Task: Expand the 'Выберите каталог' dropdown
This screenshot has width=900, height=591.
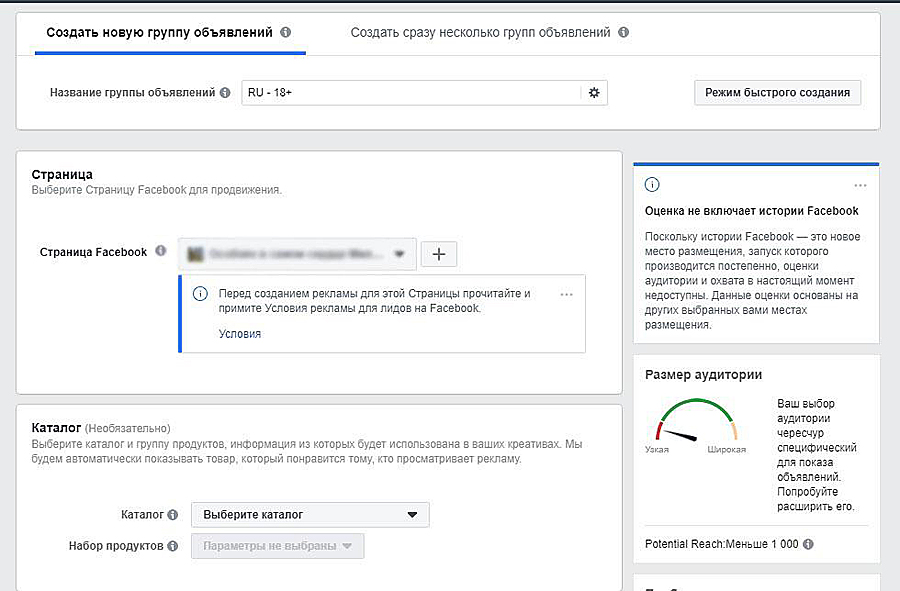Action: click(x=310, y=515)
